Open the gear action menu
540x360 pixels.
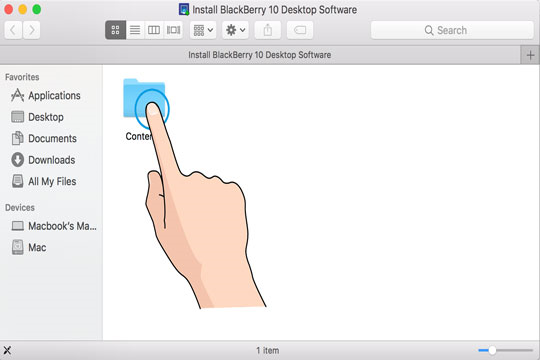[x=235, y=30]
